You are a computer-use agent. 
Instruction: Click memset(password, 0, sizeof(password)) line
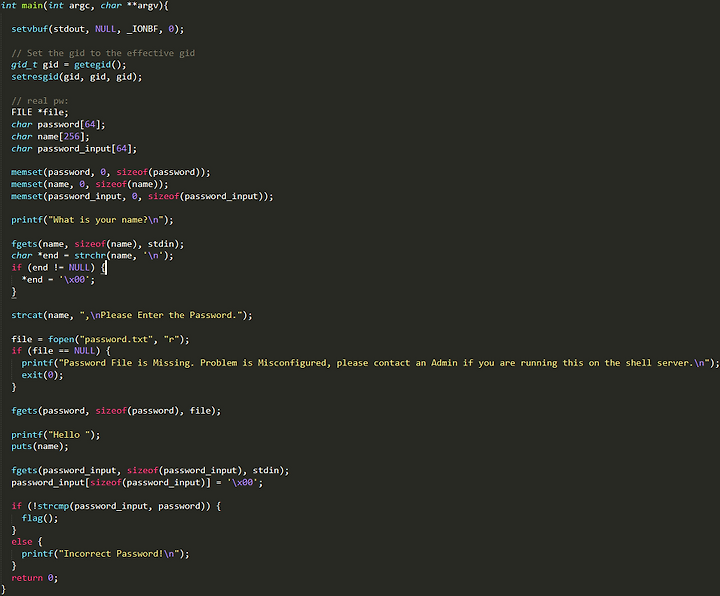click(x=111, y=172)
